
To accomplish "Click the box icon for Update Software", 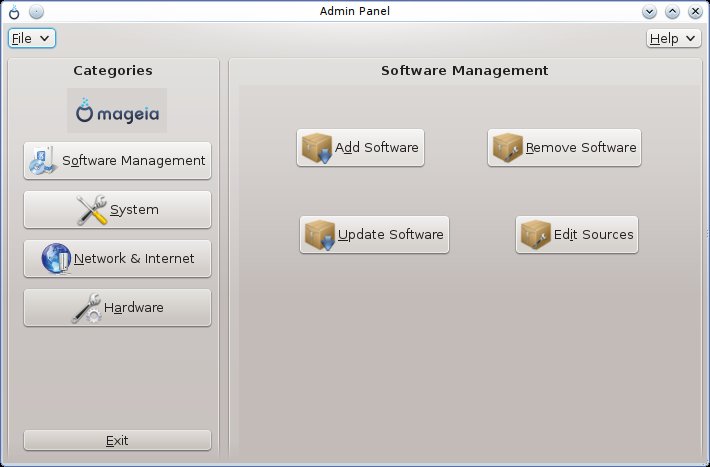I will pos(320,235).
